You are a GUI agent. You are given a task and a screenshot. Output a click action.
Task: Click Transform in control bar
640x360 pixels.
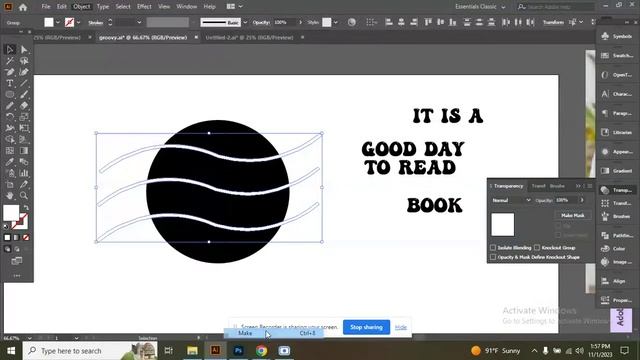553,22
